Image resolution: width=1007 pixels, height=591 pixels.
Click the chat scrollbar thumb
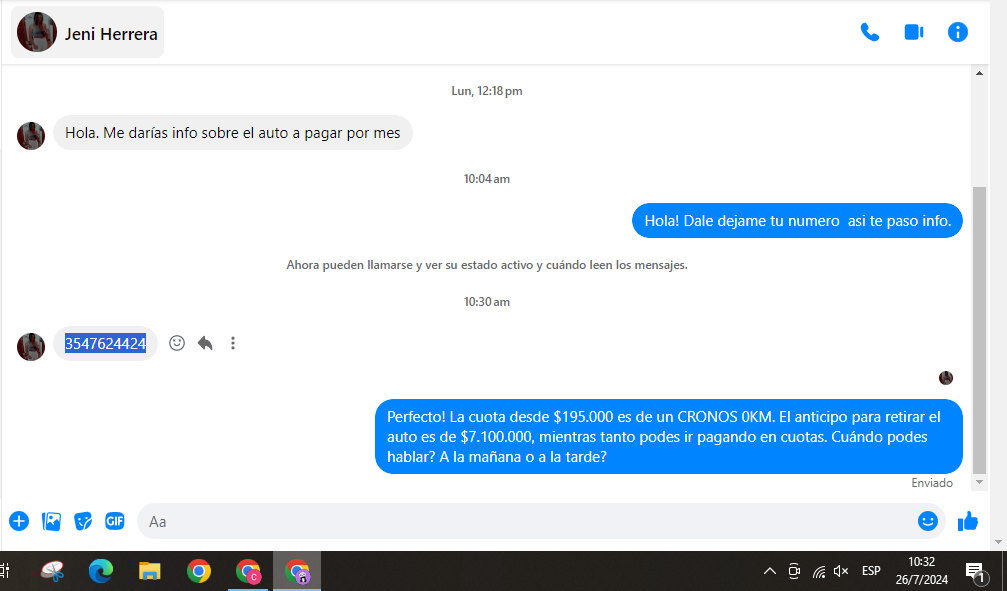(979, 330)
